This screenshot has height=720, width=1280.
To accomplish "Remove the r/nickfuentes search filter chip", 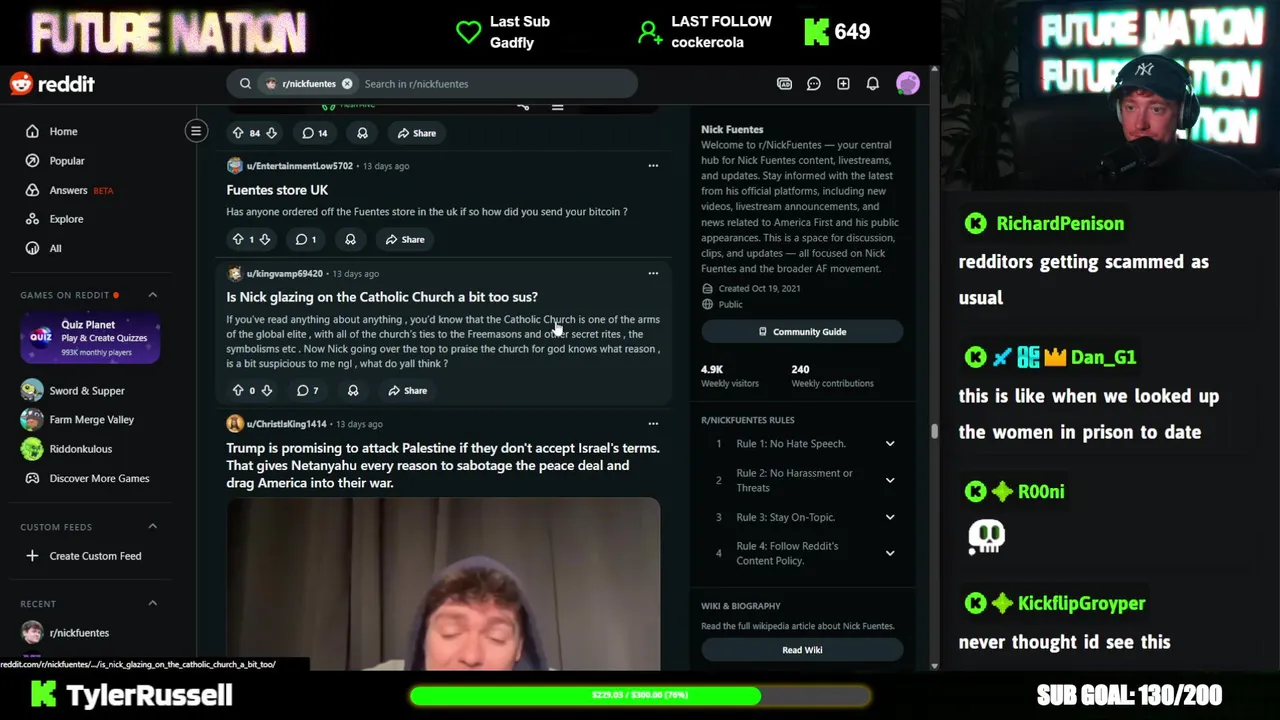I will point(347,84).
